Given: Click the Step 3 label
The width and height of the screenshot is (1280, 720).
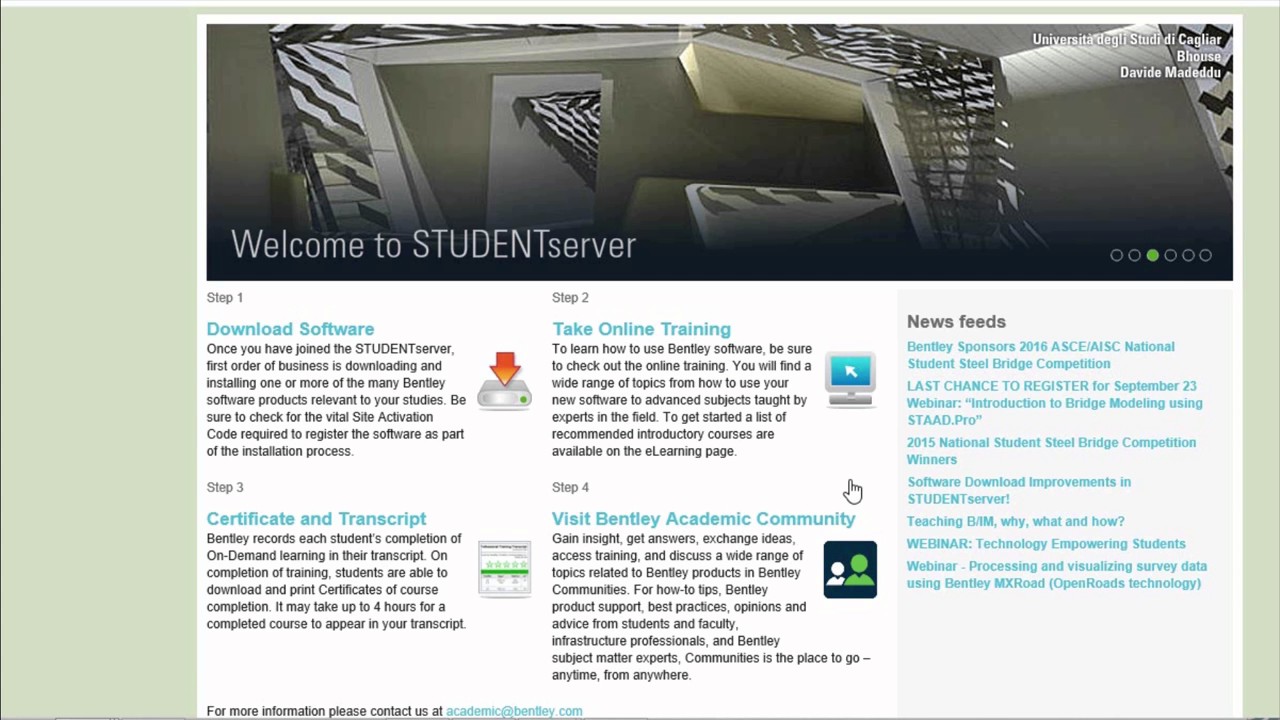Looking at the screenshot, I should tap(225, 488).
